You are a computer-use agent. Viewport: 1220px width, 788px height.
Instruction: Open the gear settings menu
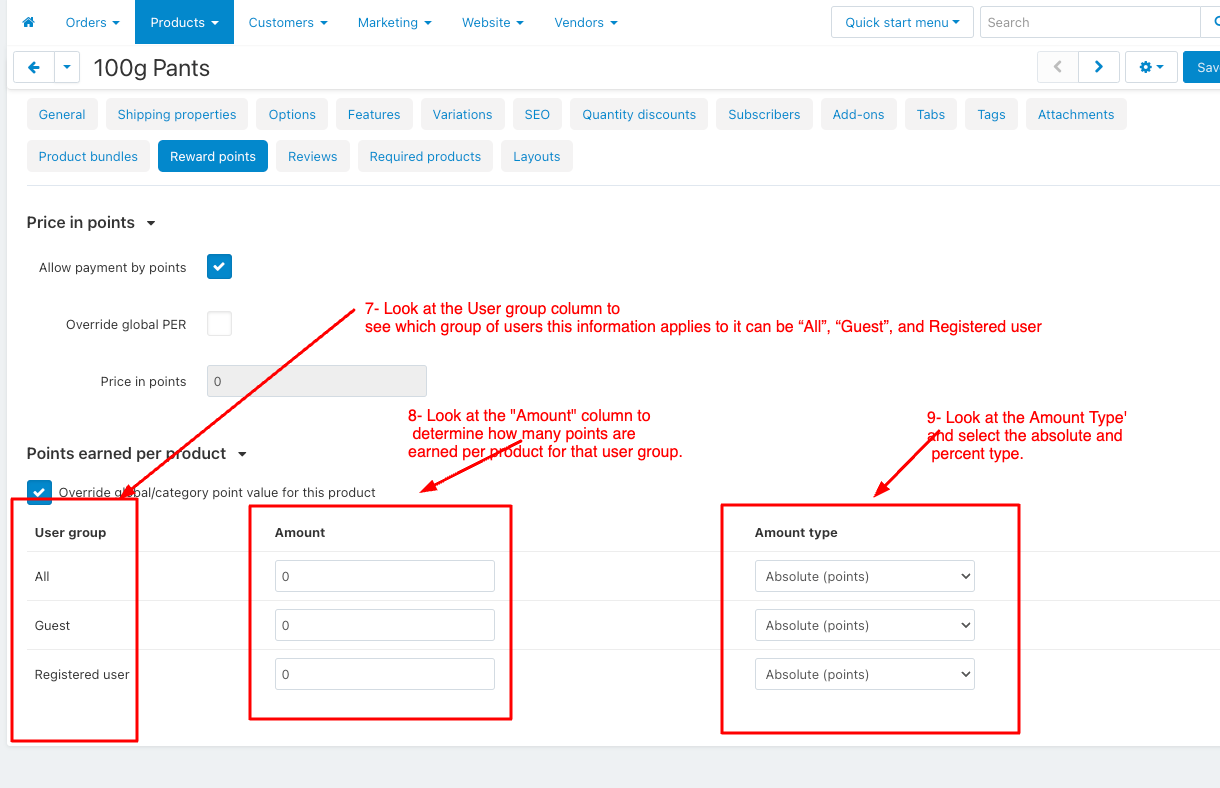[x=1151, y=67]
